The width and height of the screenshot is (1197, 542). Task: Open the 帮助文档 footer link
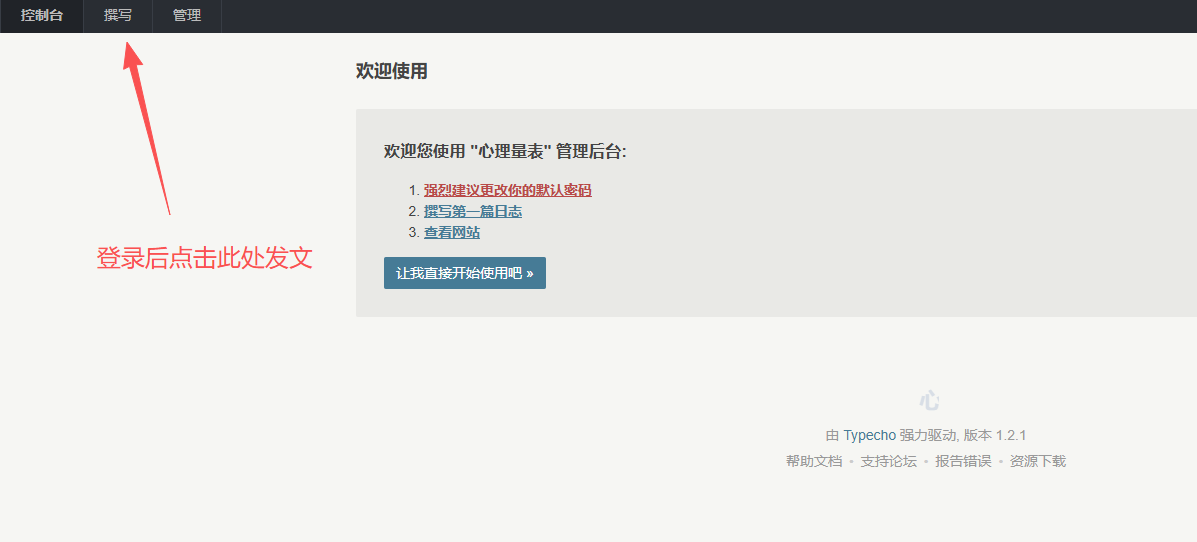pyautogui.click(x=814, y=461)
